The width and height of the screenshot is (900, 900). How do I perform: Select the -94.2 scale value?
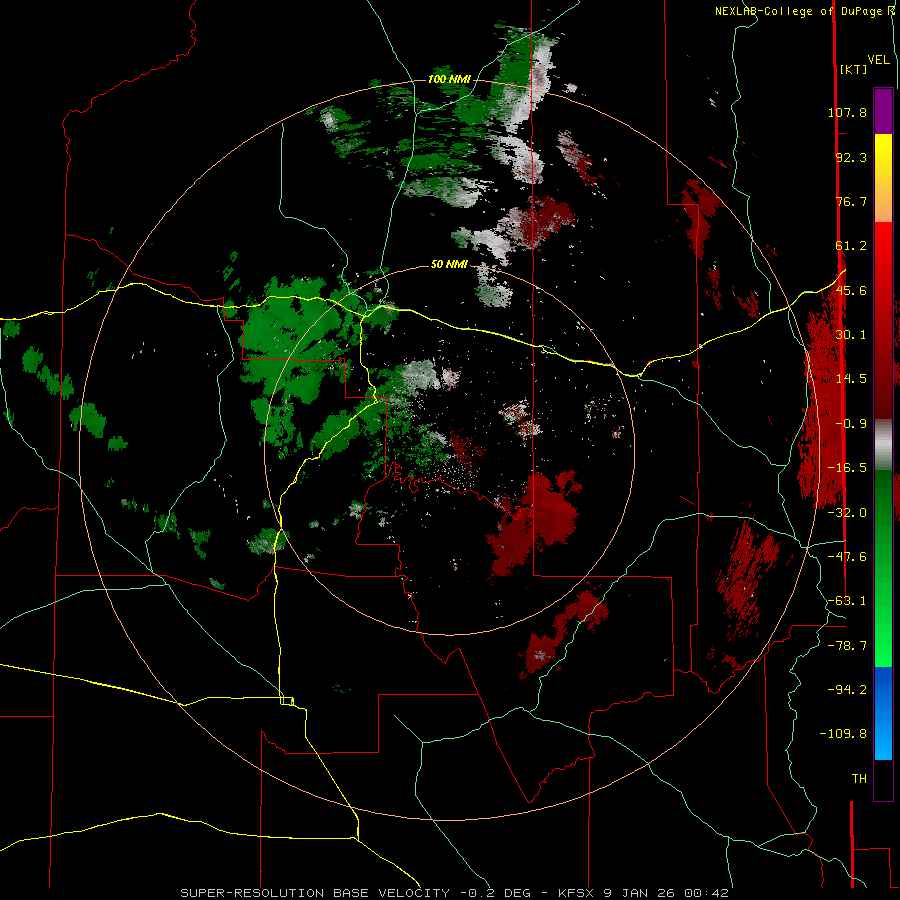[x=847, y=689]
